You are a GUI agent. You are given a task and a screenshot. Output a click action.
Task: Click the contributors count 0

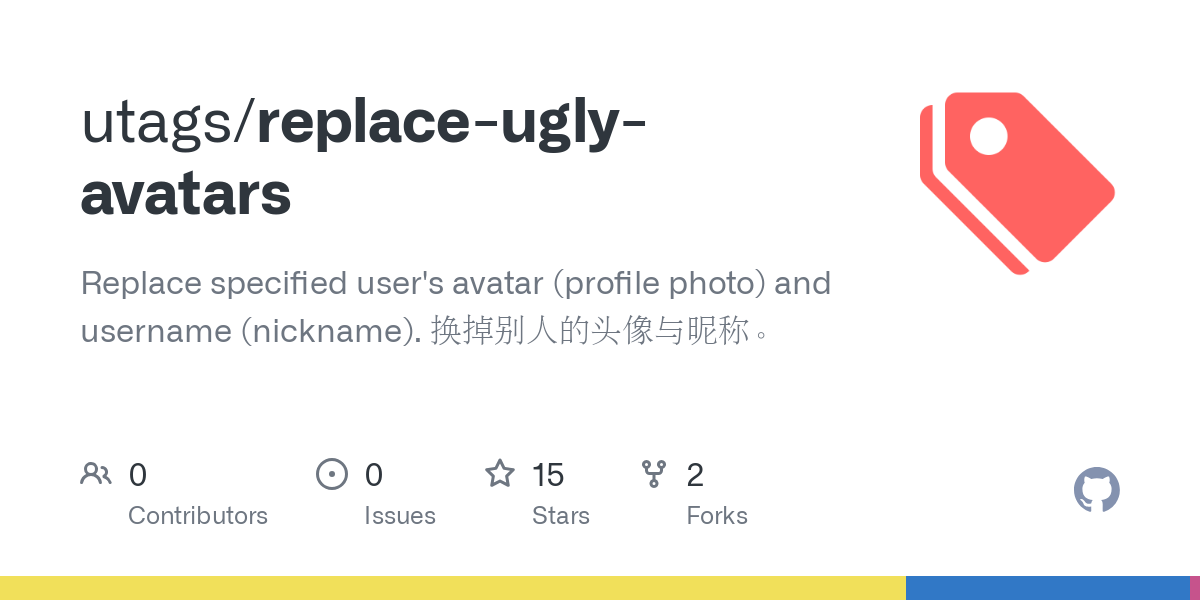pyautogui.click(x=138, y=474)
